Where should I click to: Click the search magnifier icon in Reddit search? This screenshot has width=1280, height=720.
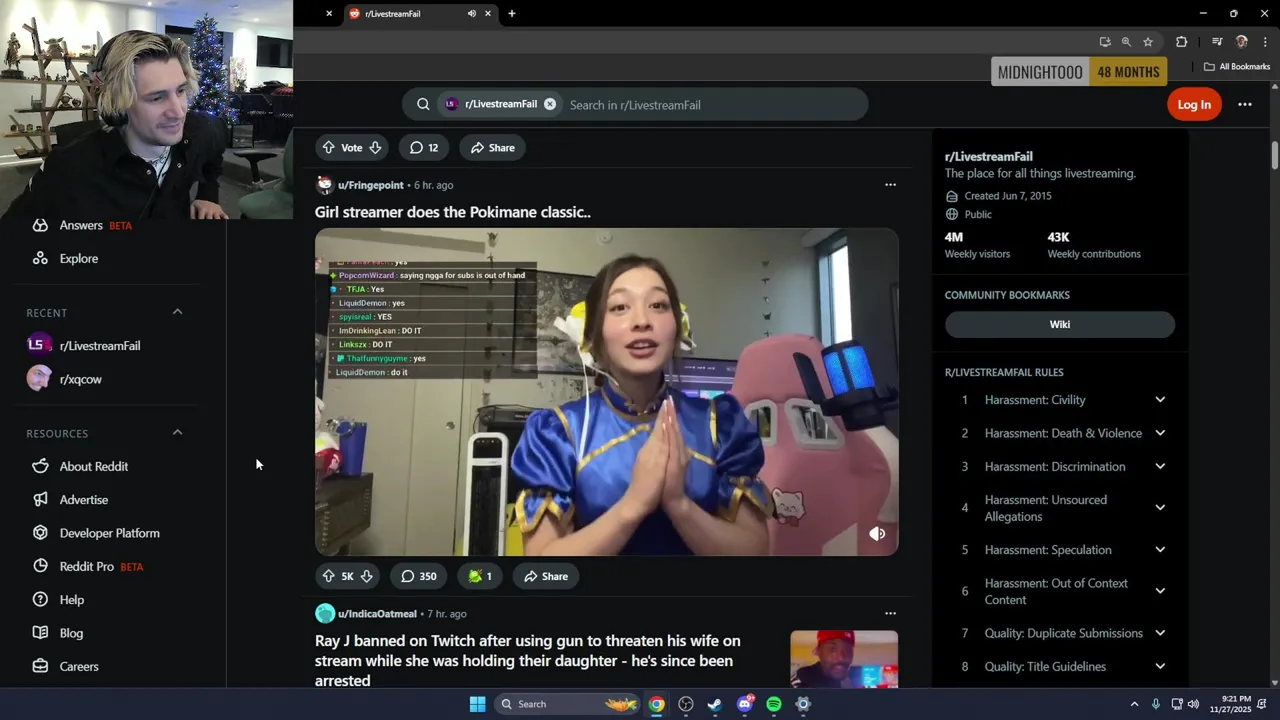(x=423, y=104)
